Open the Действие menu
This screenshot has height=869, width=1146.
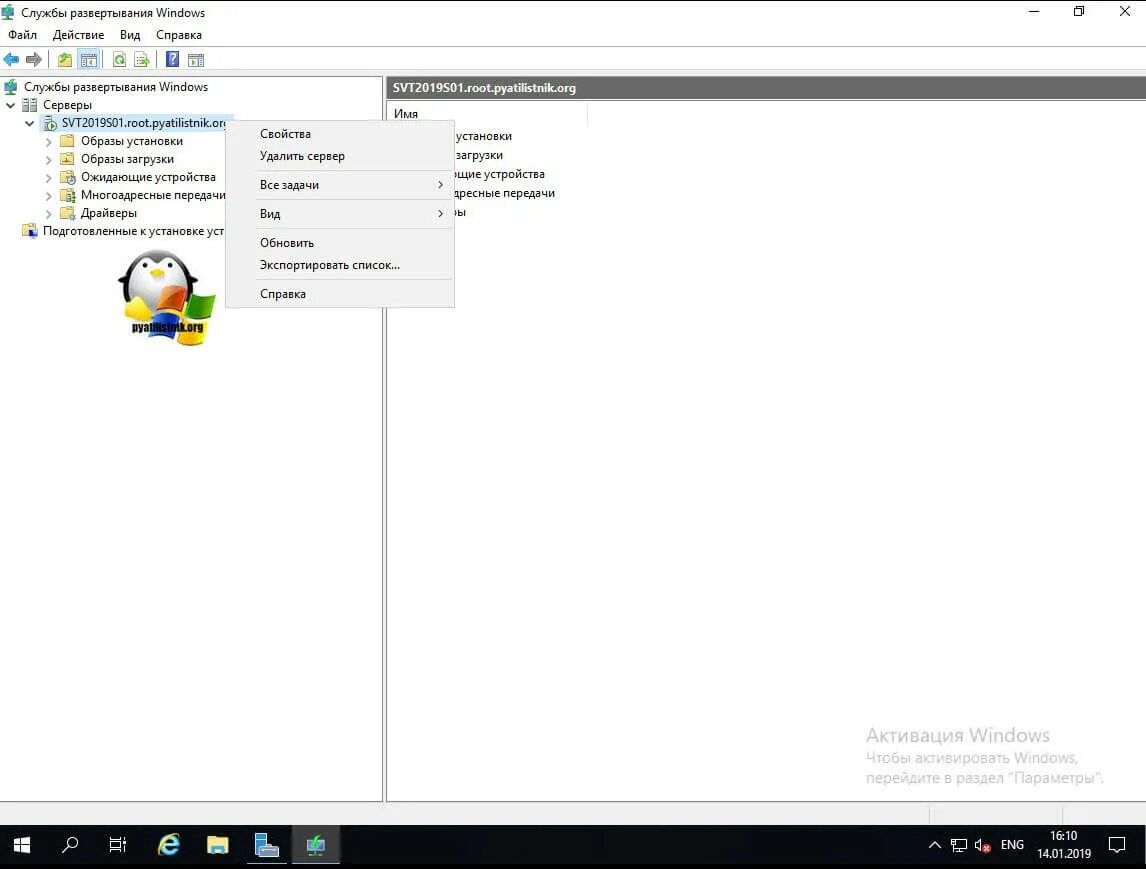77,34
